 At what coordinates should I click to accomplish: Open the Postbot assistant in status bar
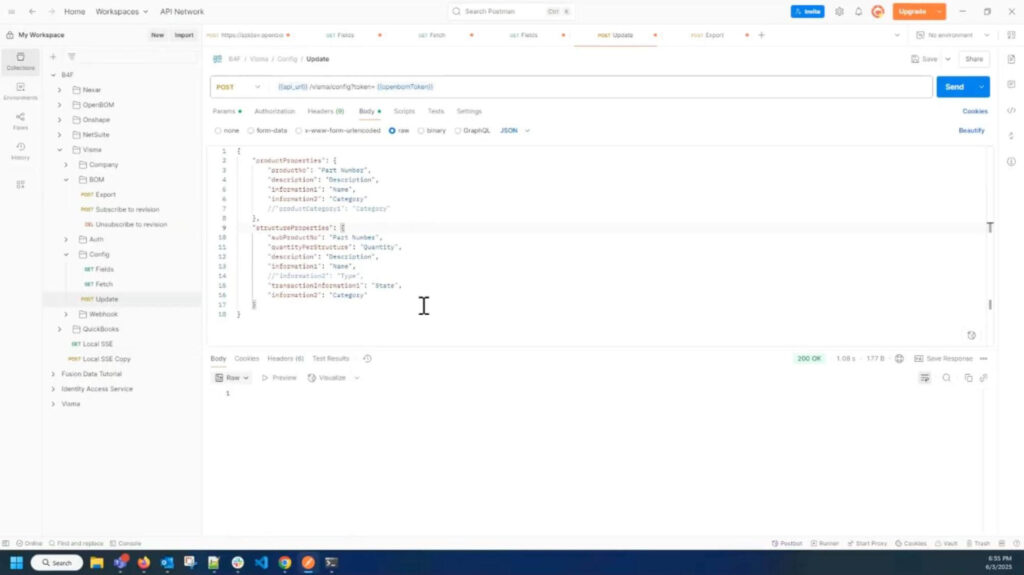click(x=787, y=544)
